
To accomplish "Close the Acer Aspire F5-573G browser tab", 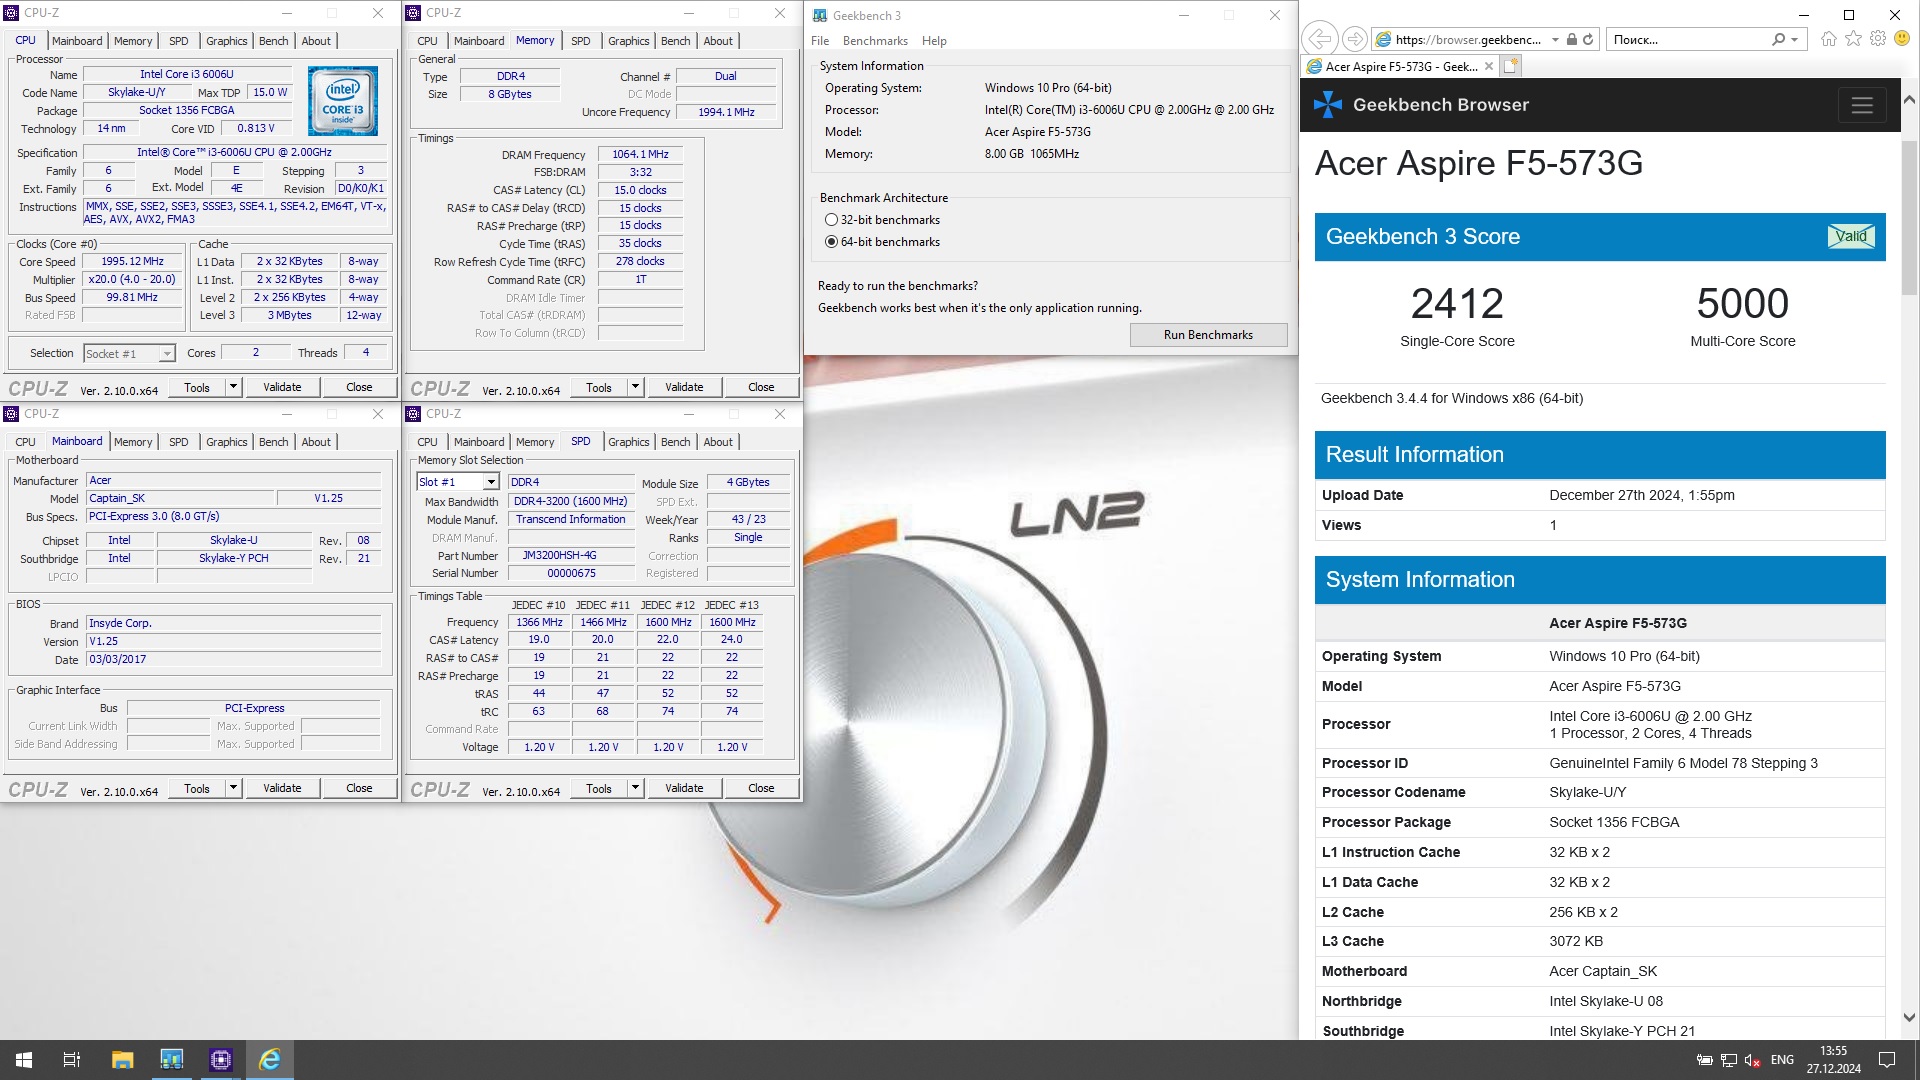I will click(1489, 66).
